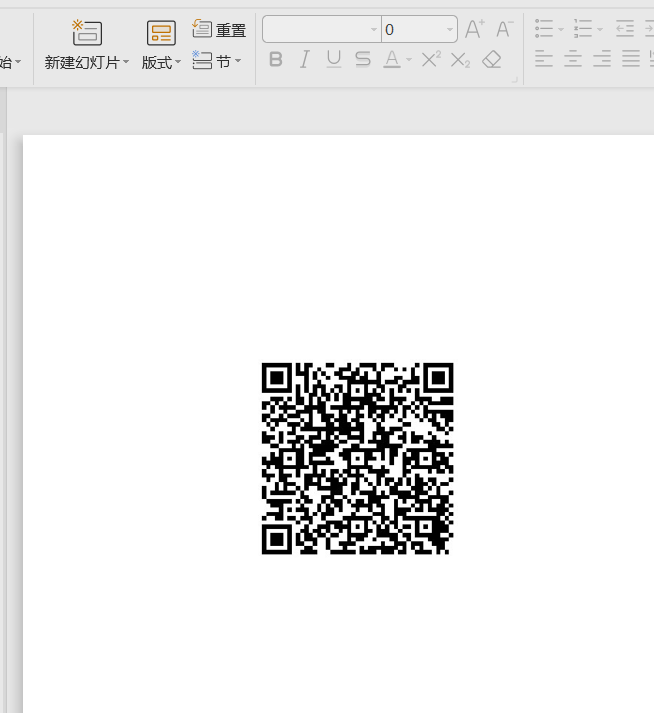This screenshot has height=713, width=654.
Task: Click the decrease indent icon
Action: (x=625, y=29)
